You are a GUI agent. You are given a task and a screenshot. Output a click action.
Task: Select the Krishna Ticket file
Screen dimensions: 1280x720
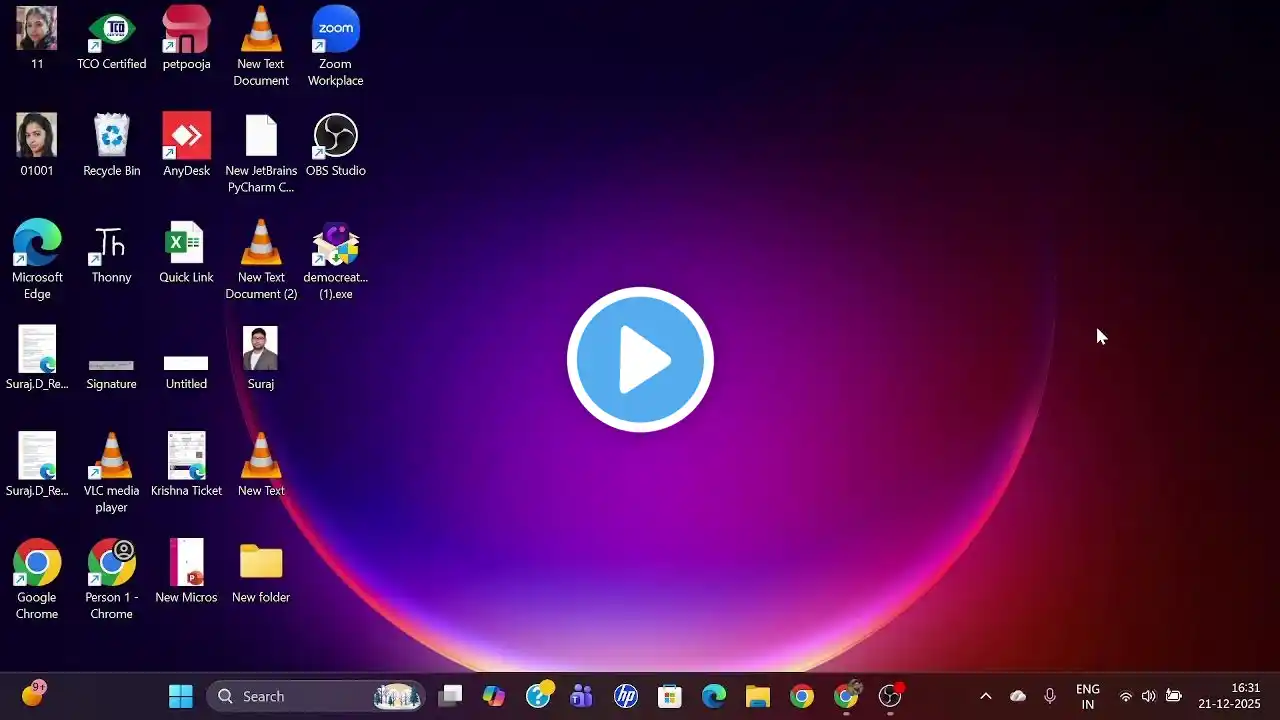pyautogui.click(x=186, y=465)
